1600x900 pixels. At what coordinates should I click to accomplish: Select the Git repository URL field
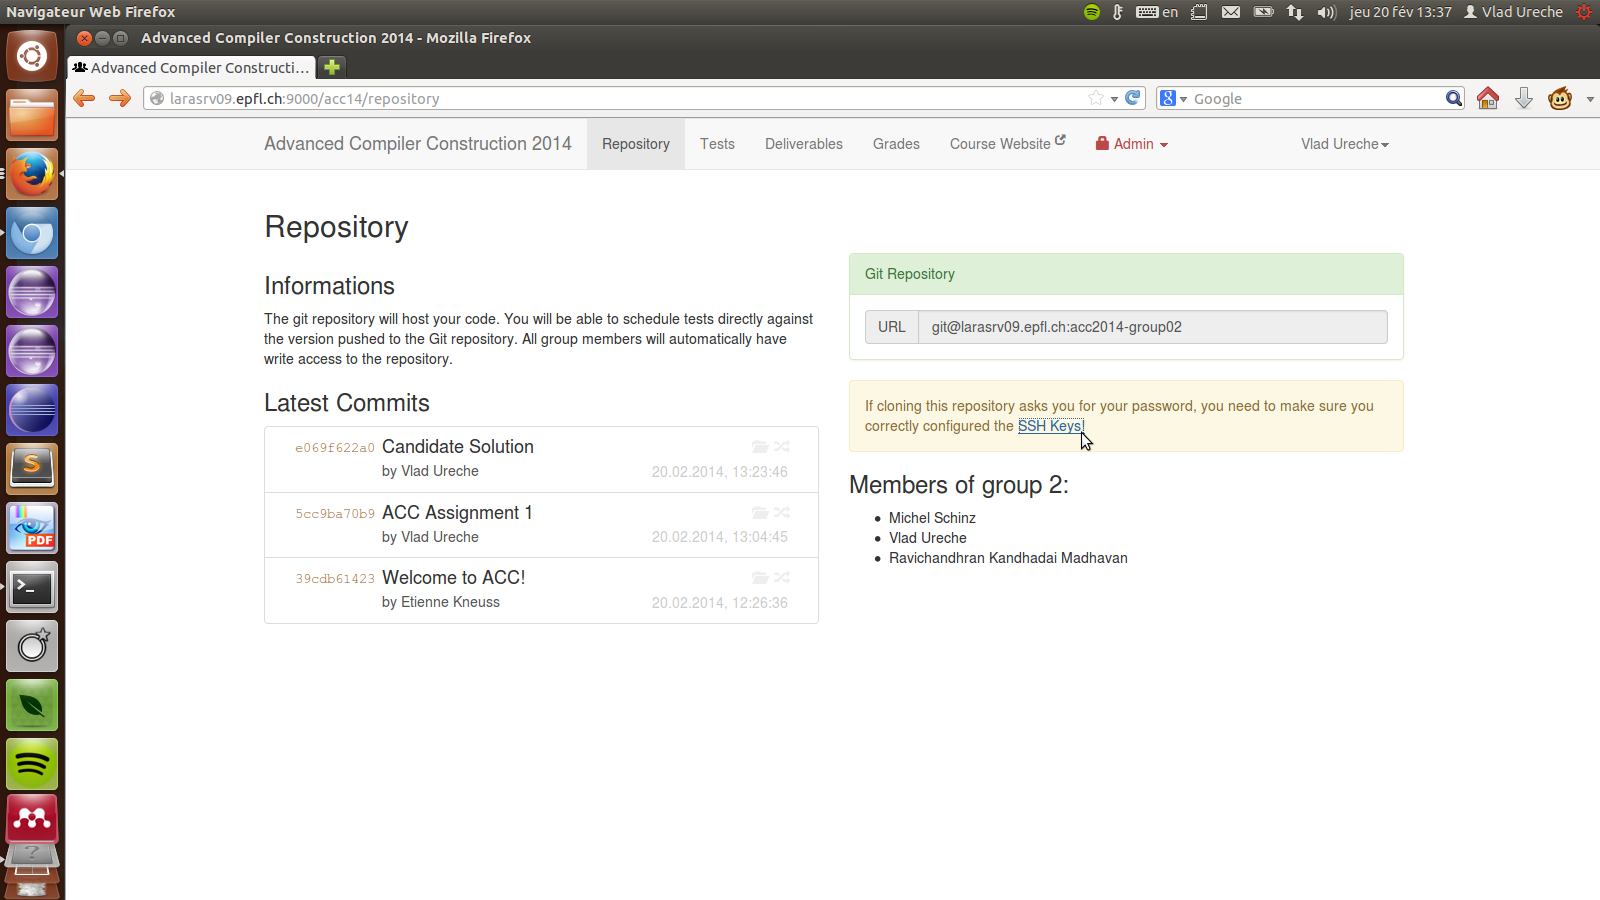(1150, 327)
